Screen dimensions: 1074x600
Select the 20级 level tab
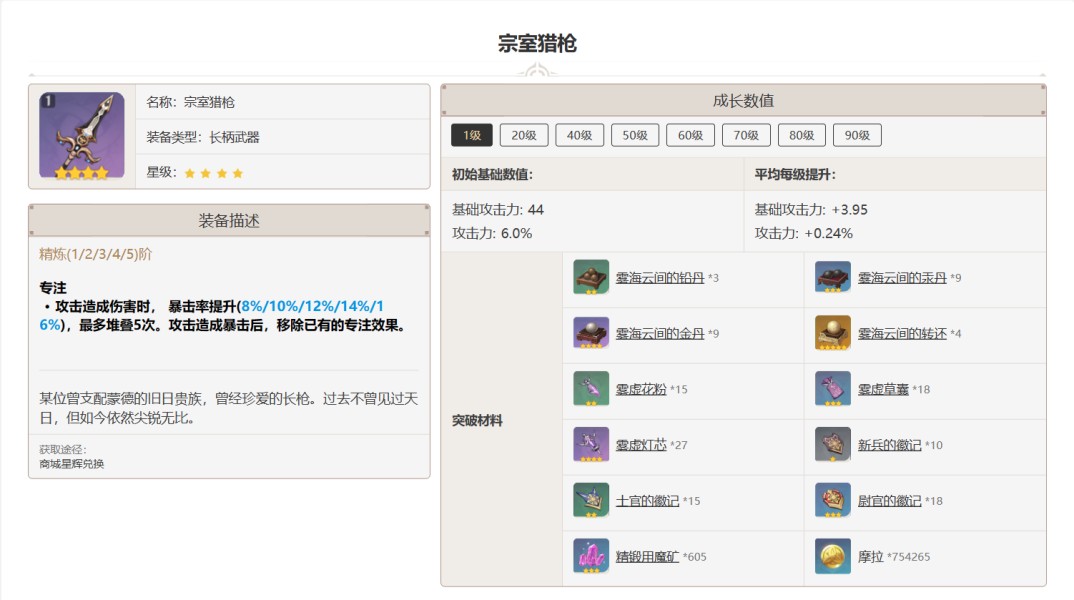(524, 136)
